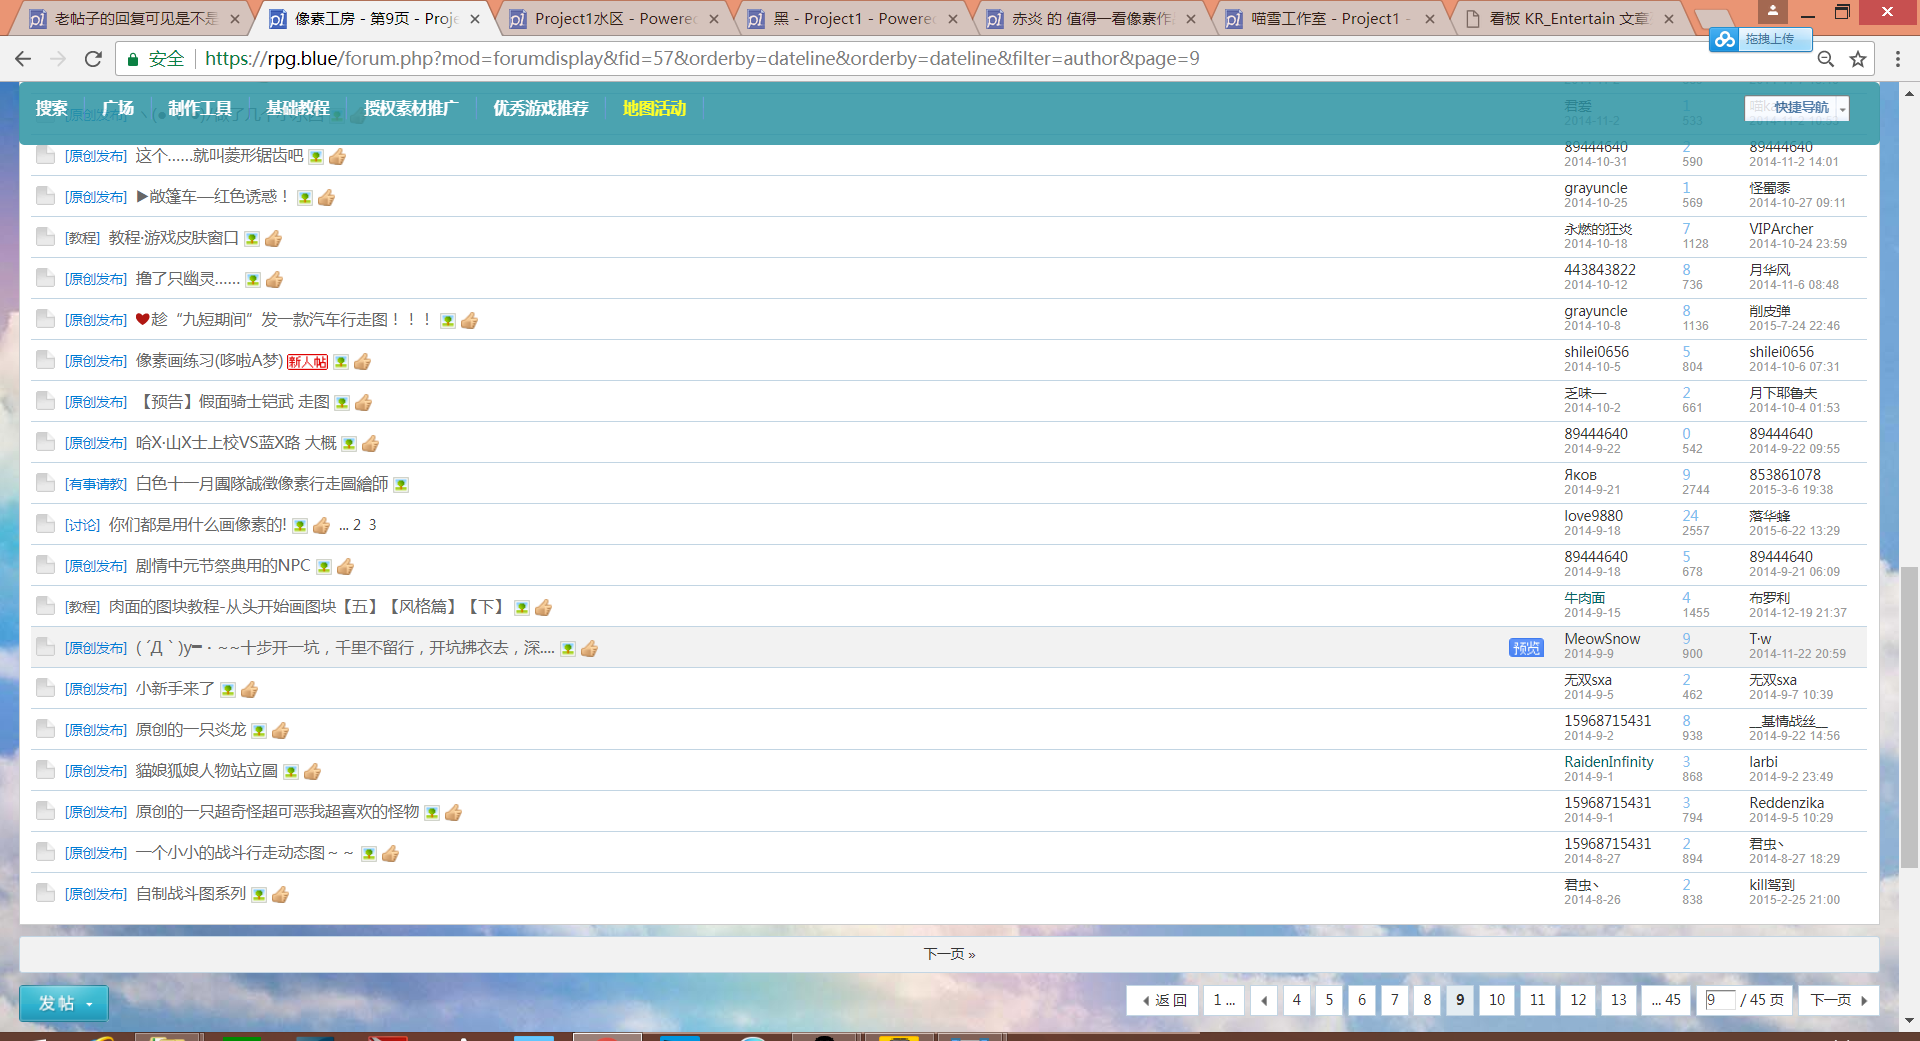Open the 基础教程 navigation item
The image size is (1920, 1041).
298,108
